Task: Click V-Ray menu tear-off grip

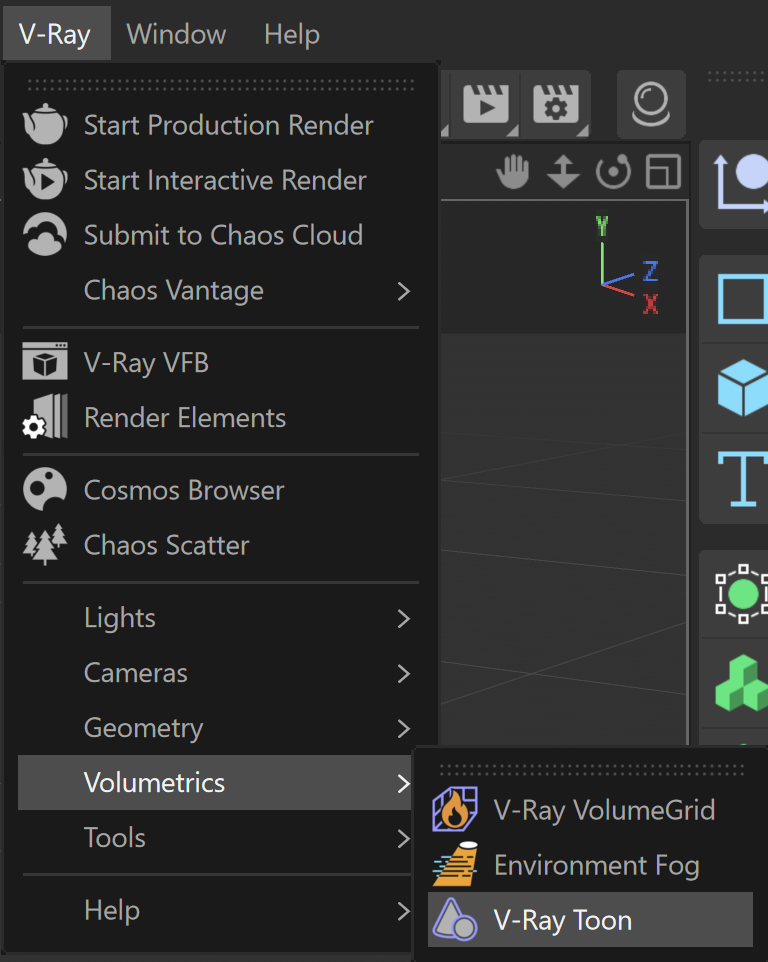Action: click(221, 85)
